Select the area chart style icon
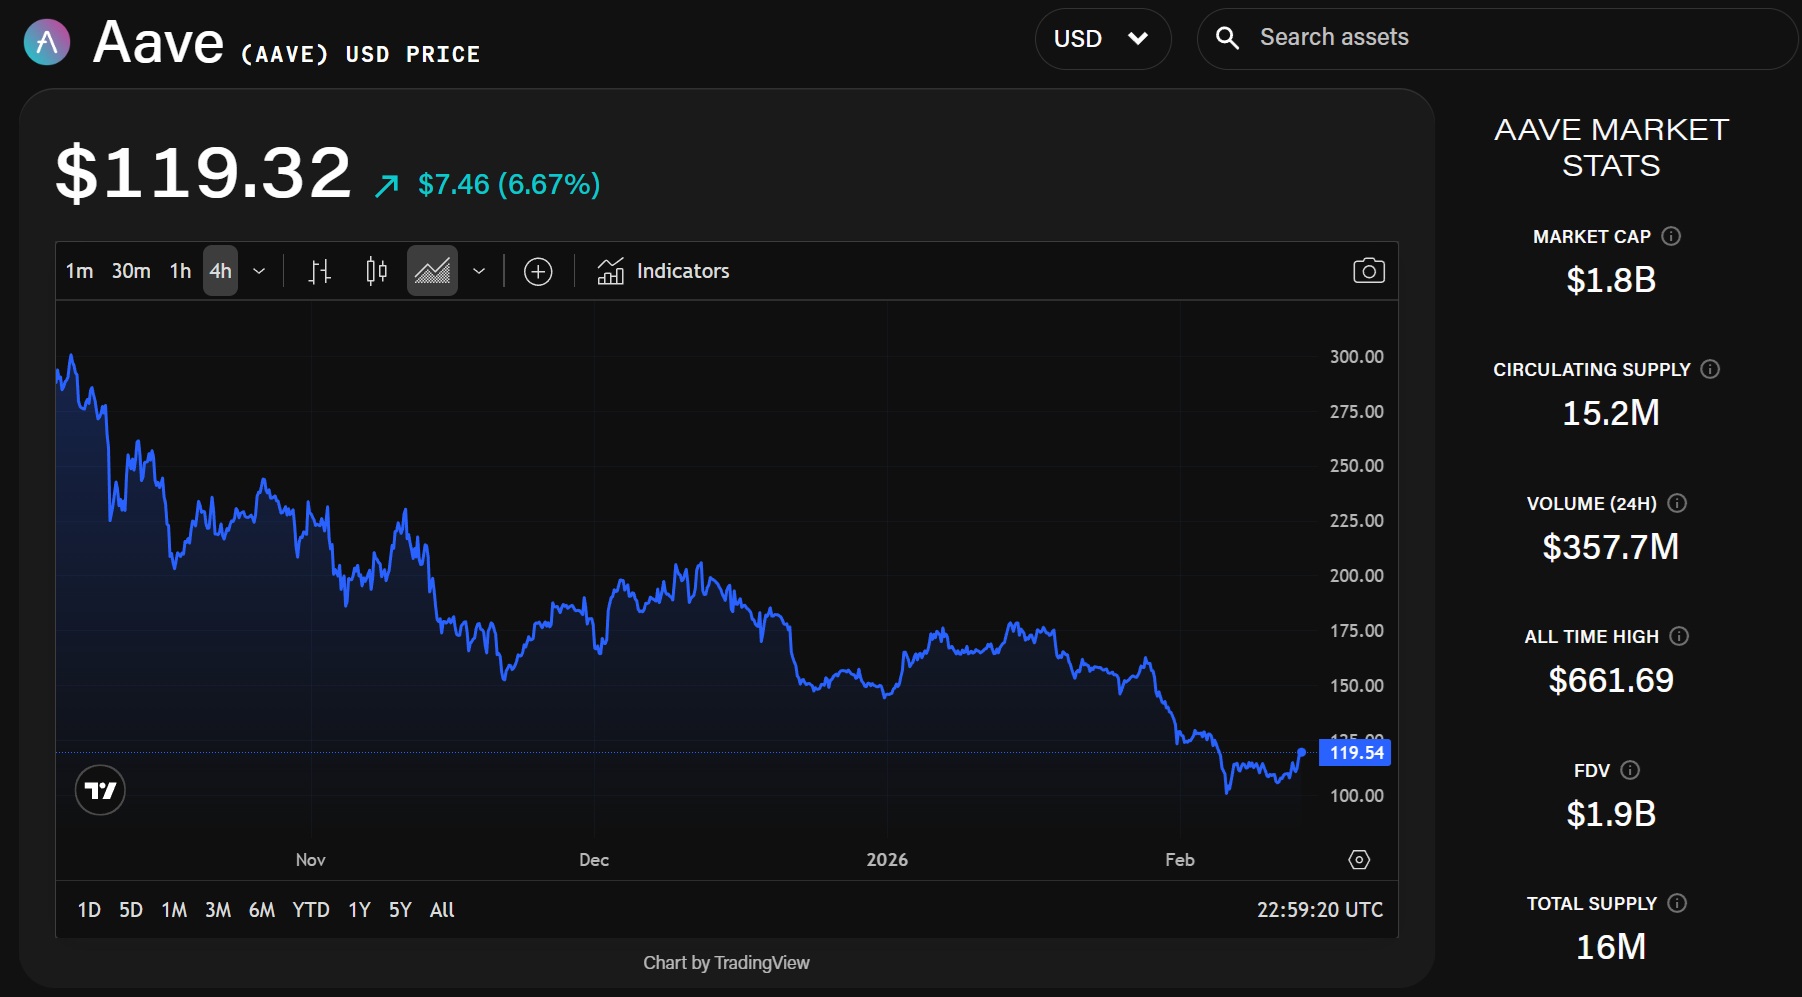The height and width of the screenshot is (997, 1802). (x=432, y=271)
